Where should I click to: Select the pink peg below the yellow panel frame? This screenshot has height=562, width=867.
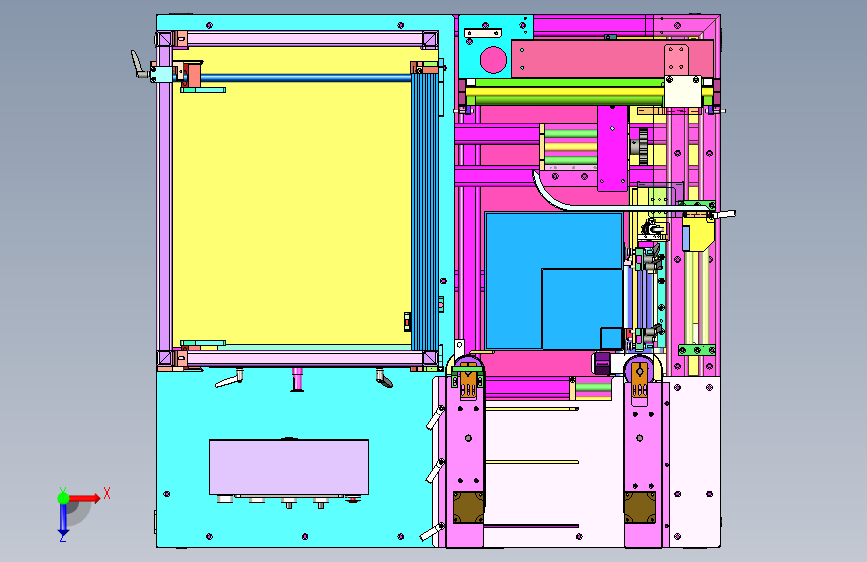[297, 379]
